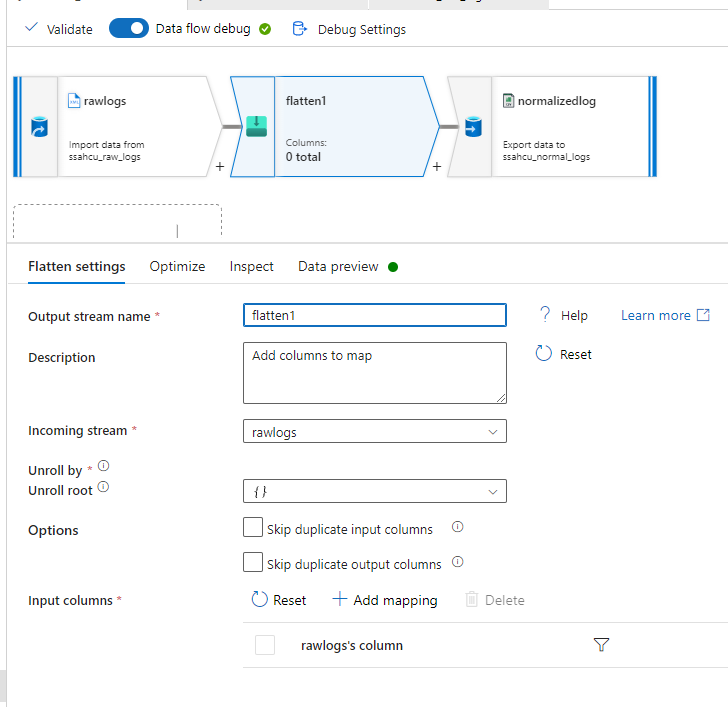Screen dimensions: 728x707
Task: Click the Incoming stream dropdown chevron
Action: [493, 432]
